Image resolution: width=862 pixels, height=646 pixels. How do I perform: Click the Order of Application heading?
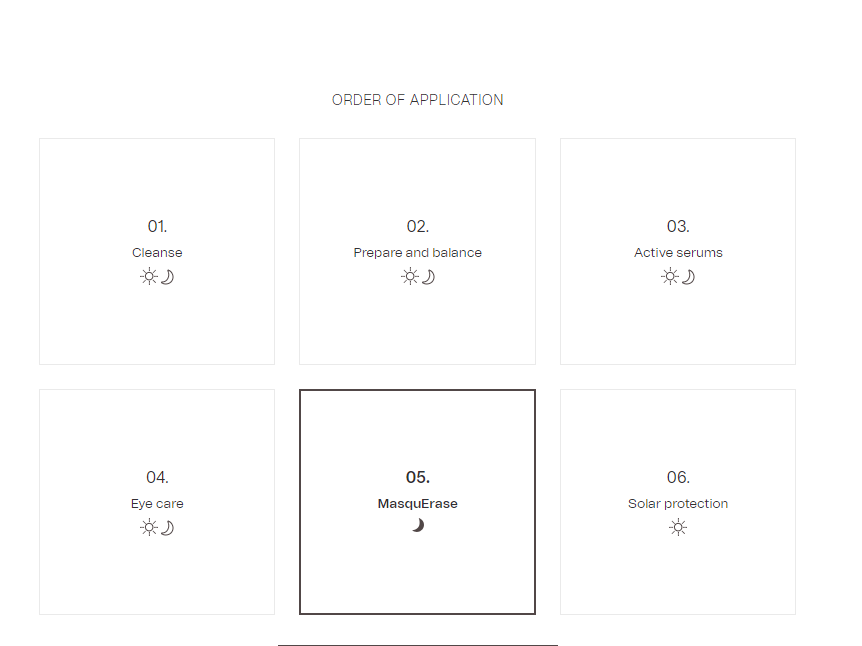coord(417,100)
